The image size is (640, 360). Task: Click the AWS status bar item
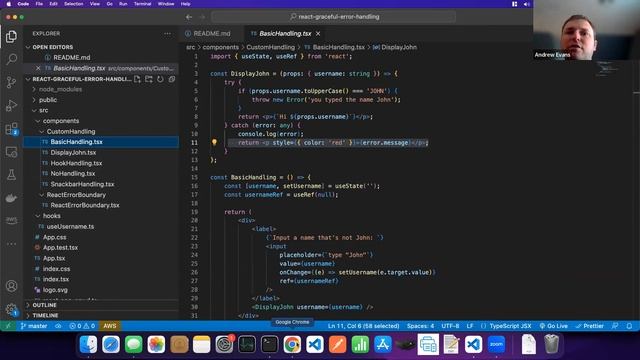pyautogui.click(x=109, y=326)
